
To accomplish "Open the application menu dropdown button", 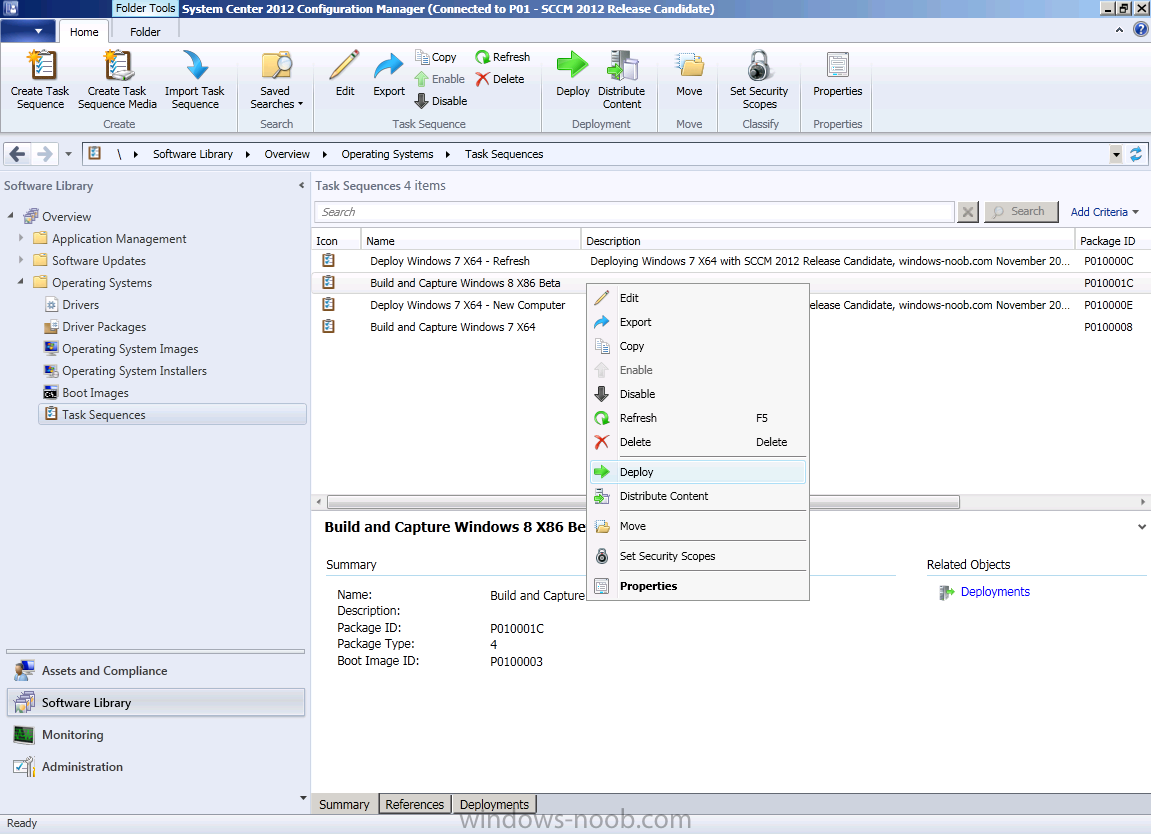I will point(29,31).
